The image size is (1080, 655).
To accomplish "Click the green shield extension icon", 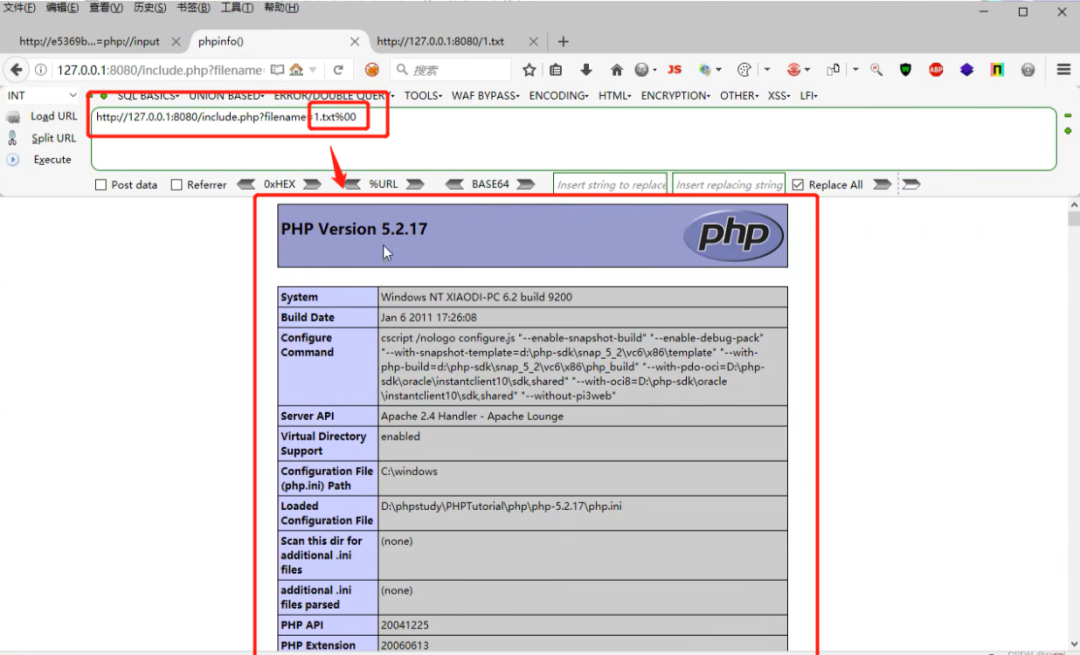I will click(905, 70).
